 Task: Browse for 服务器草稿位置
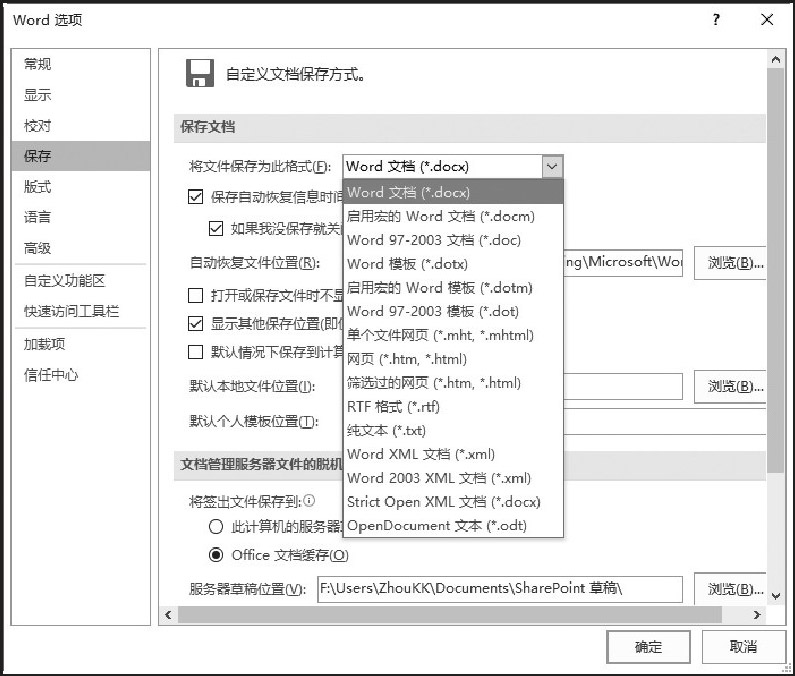point(731,588)
